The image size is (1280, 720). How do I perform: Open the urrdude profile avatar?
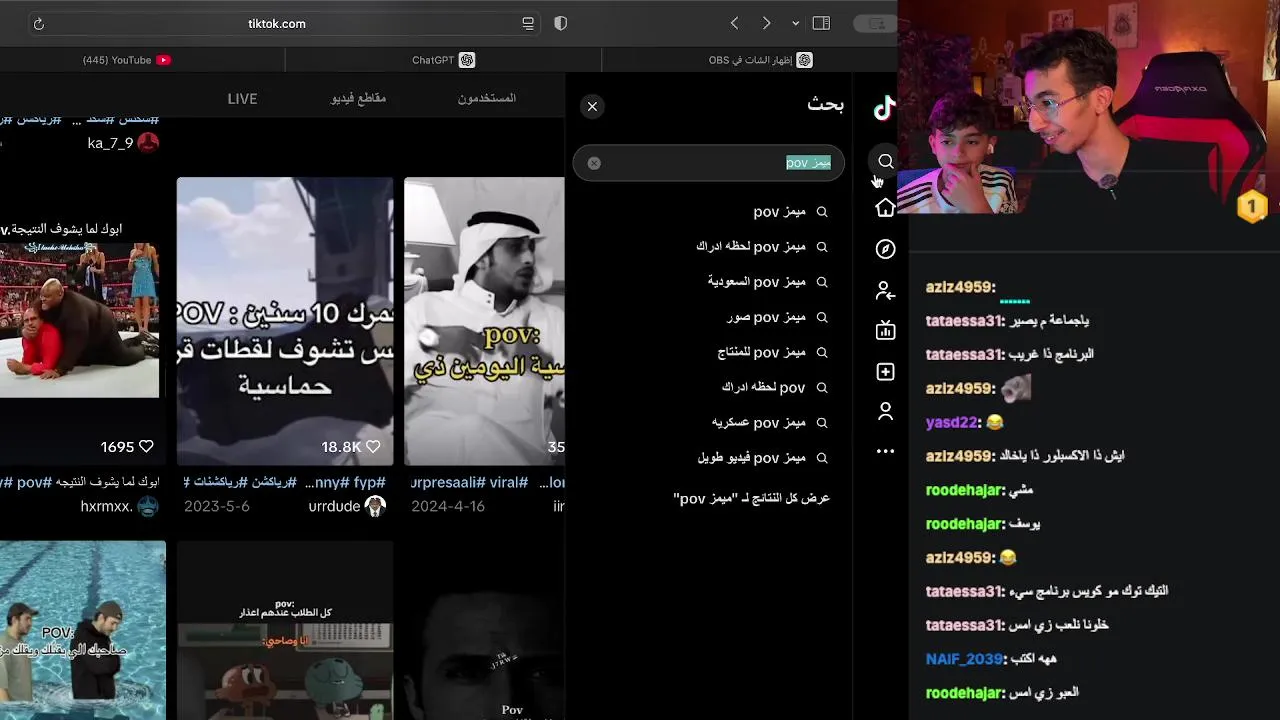[376, 506]
